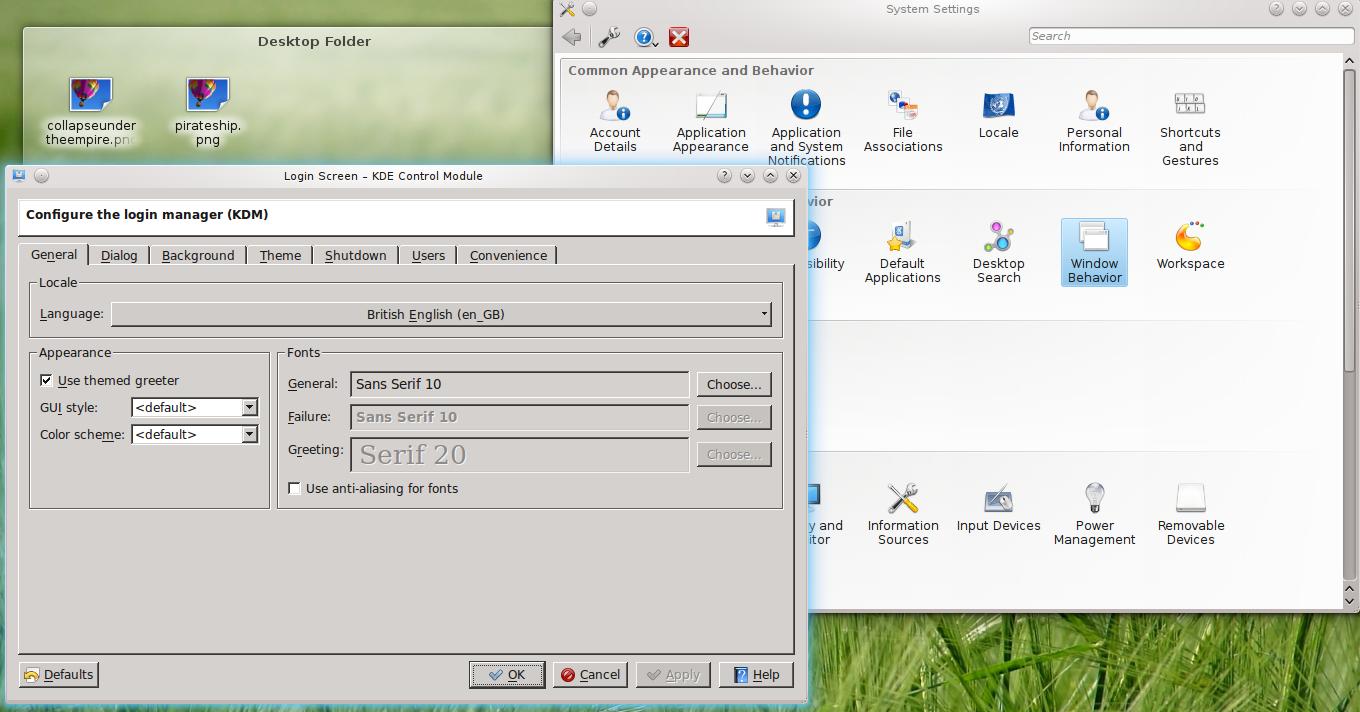This screenshot has height=712, width=1360.
Task: Open the Language dropdown list
Action: (x=441, y=314)
